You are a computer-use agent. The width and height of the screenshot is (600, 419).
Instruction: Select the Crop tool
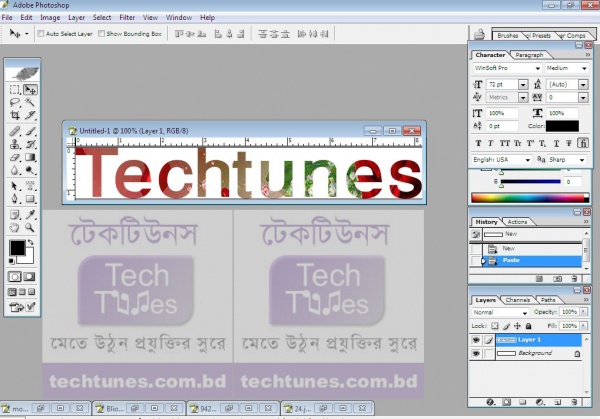[x=15, y=115]
